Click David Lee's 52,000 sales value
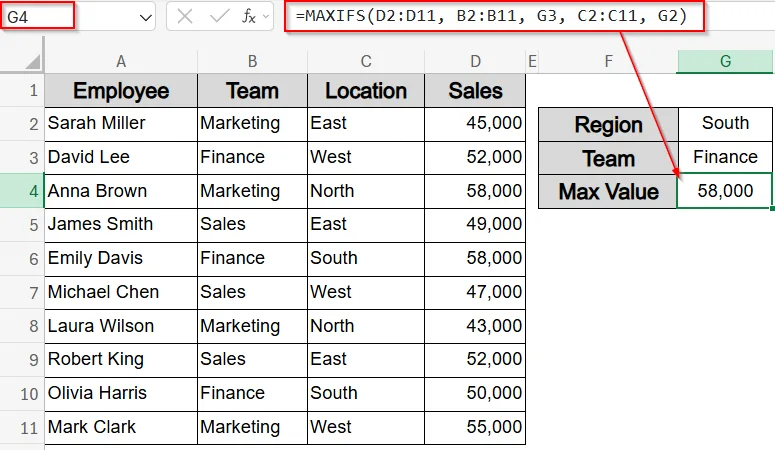This screenshot has height=450, width=775. [x=475, y=157]
